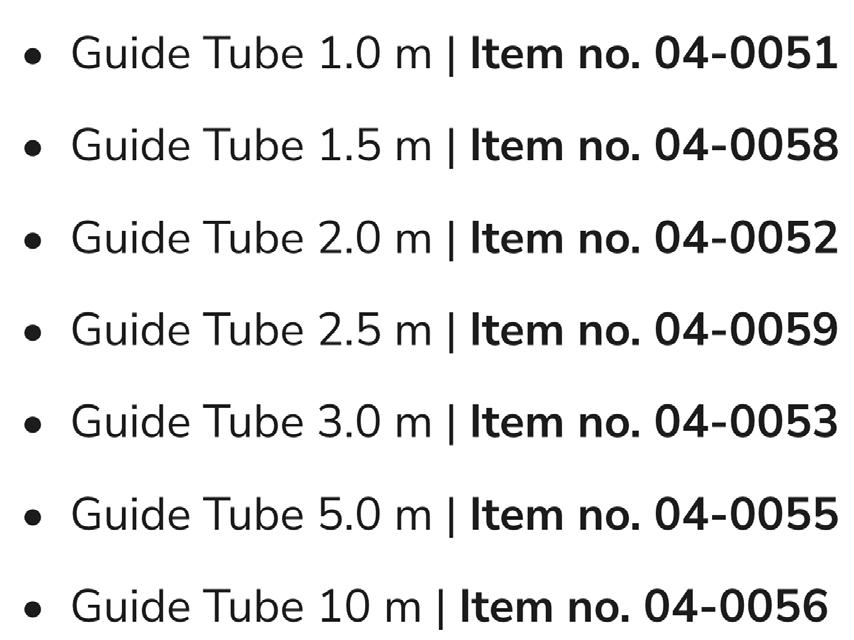
Task: Select item no. 04-0051
Action: coord(654,53)
